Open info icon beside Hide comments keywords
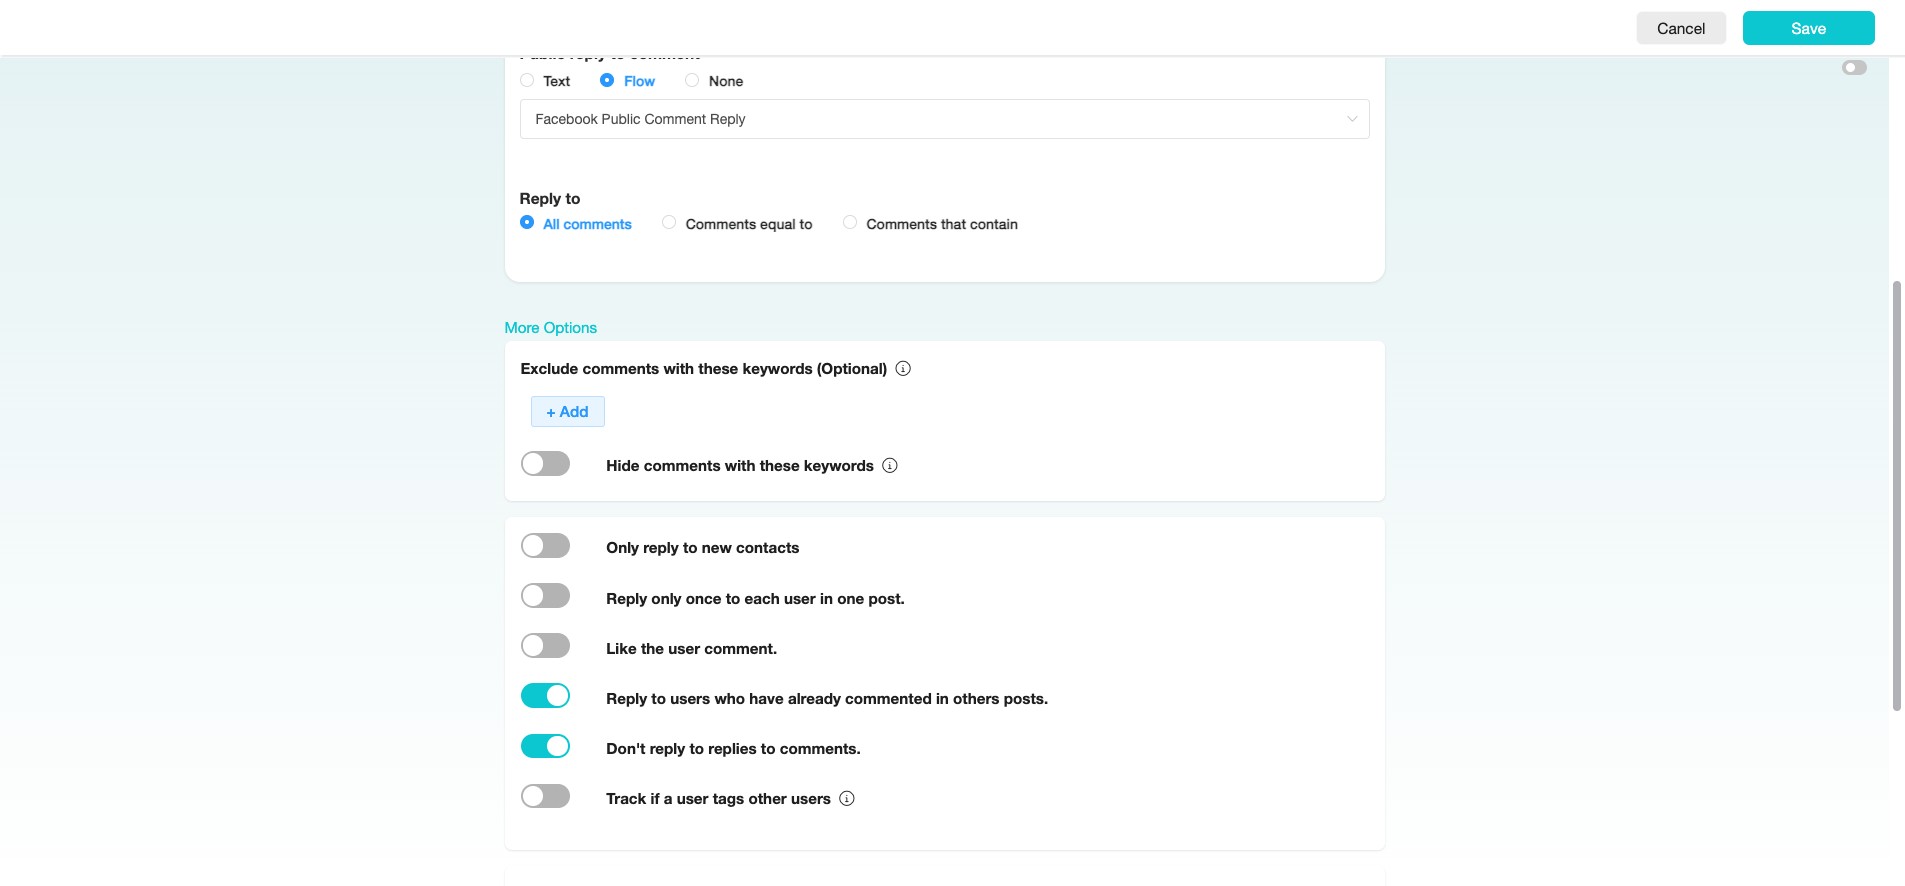 pyautogui.click(x=890, y=466)
